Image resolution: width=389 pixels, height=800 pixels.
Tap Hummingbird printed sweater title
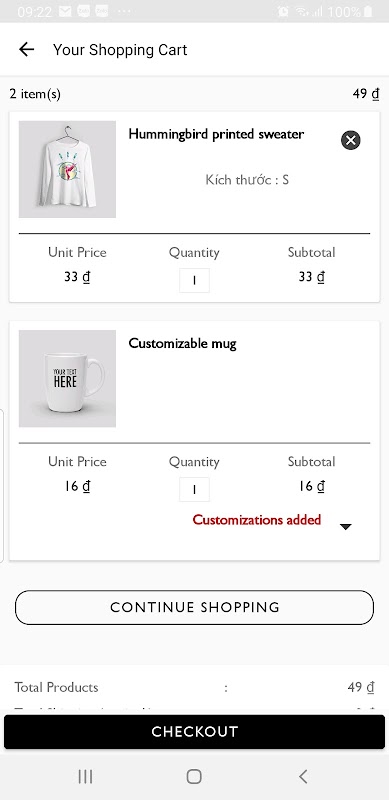click(216, 134)
